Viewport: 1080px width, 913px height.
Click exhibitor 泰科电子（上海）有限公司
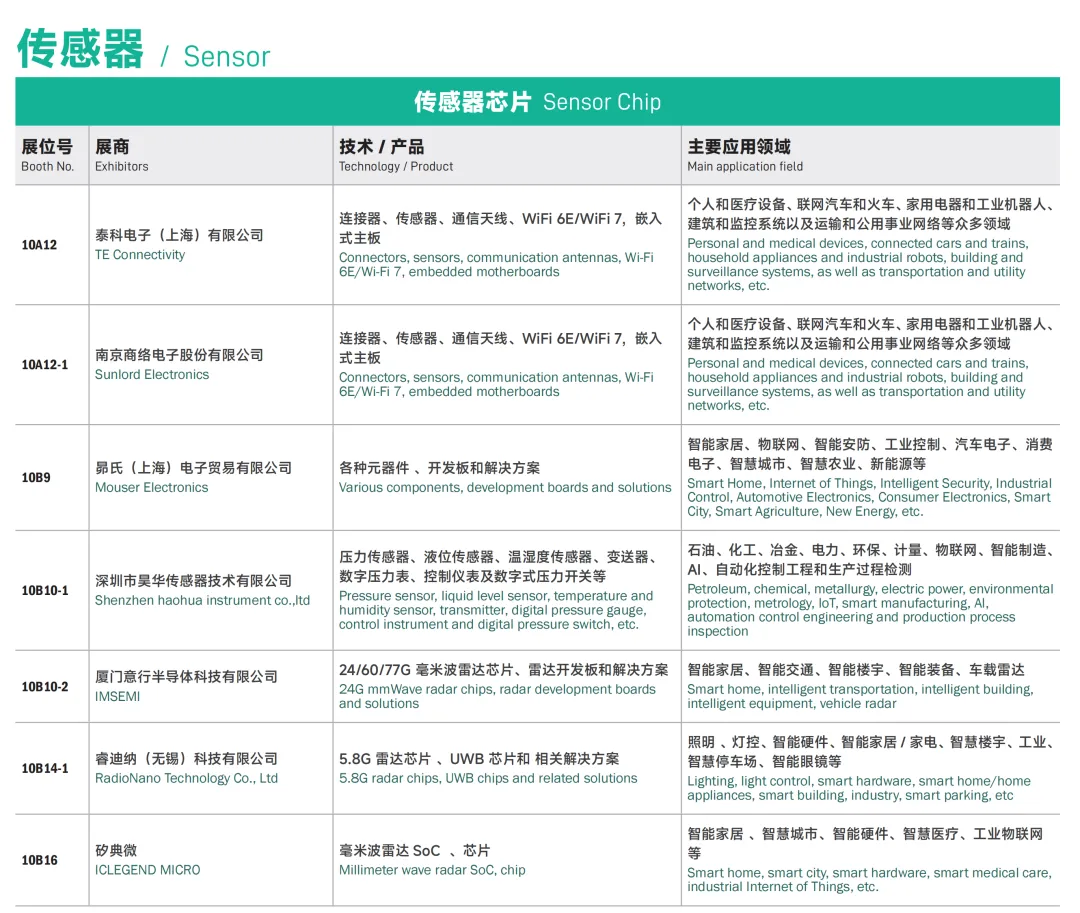pyautogui.click(x=179, y=235)
